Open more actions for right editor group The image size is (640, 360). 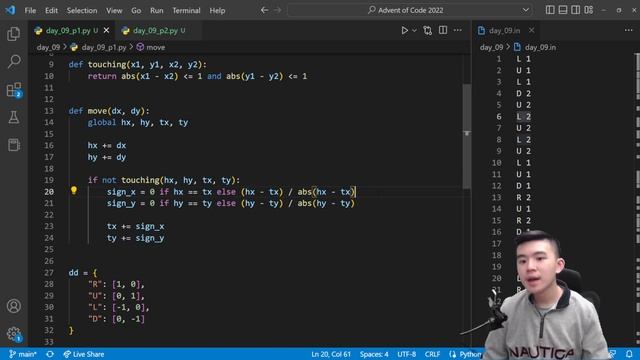coord(629,30)
